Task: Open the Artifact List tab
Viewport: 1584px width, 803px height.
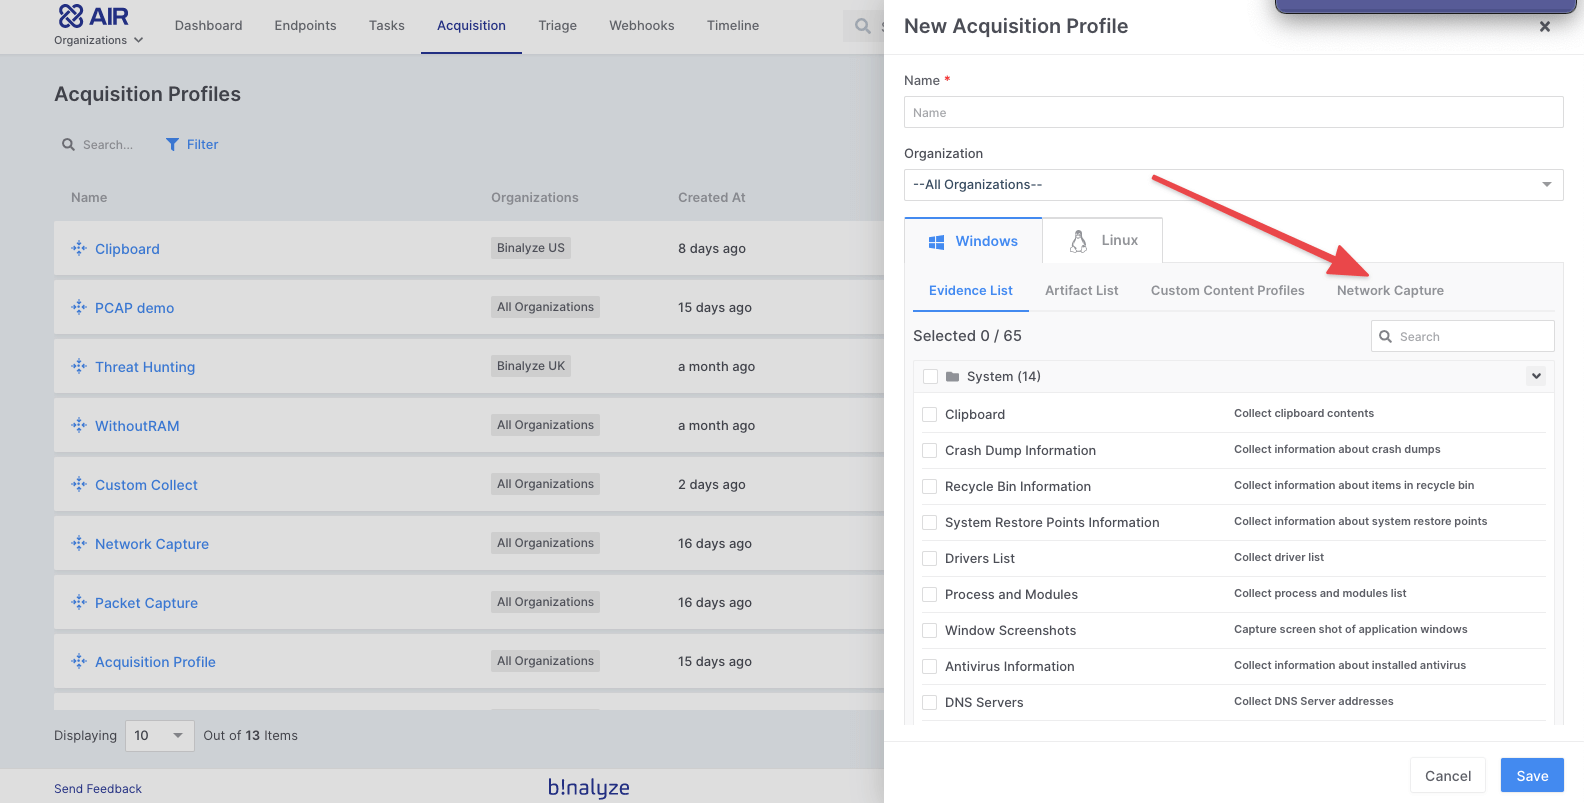Action: pyautogui.click(x=1081, y=291)
